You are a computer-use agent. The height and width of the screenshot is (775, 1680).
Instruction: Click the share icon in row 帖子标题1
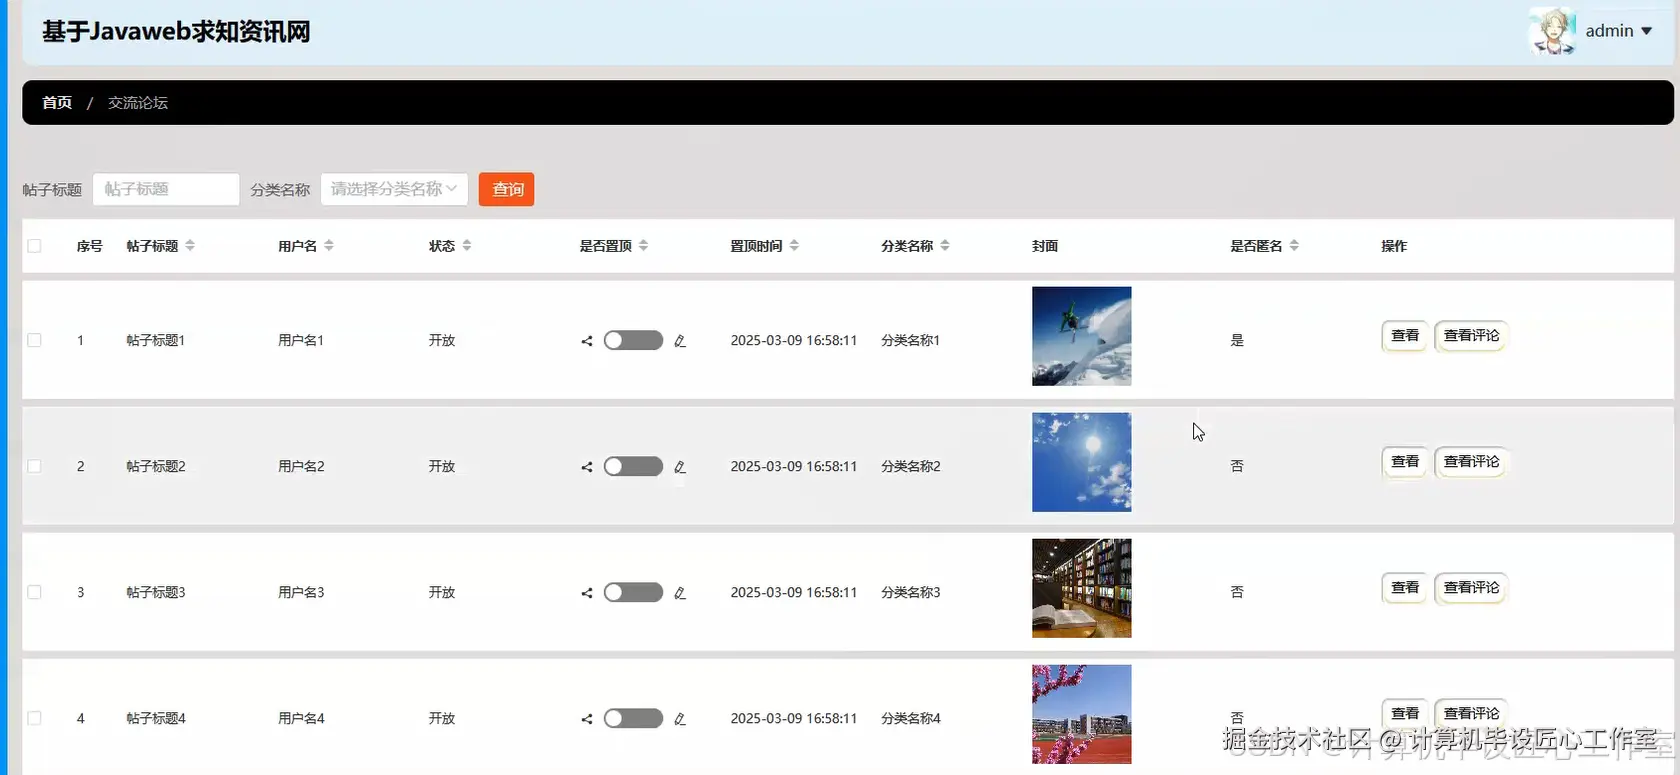587,341
